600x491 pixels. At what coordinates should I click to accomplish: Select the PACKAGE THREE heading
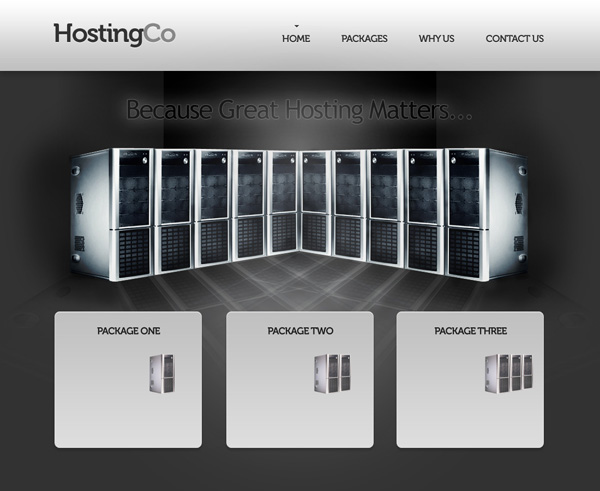(471, 331)
